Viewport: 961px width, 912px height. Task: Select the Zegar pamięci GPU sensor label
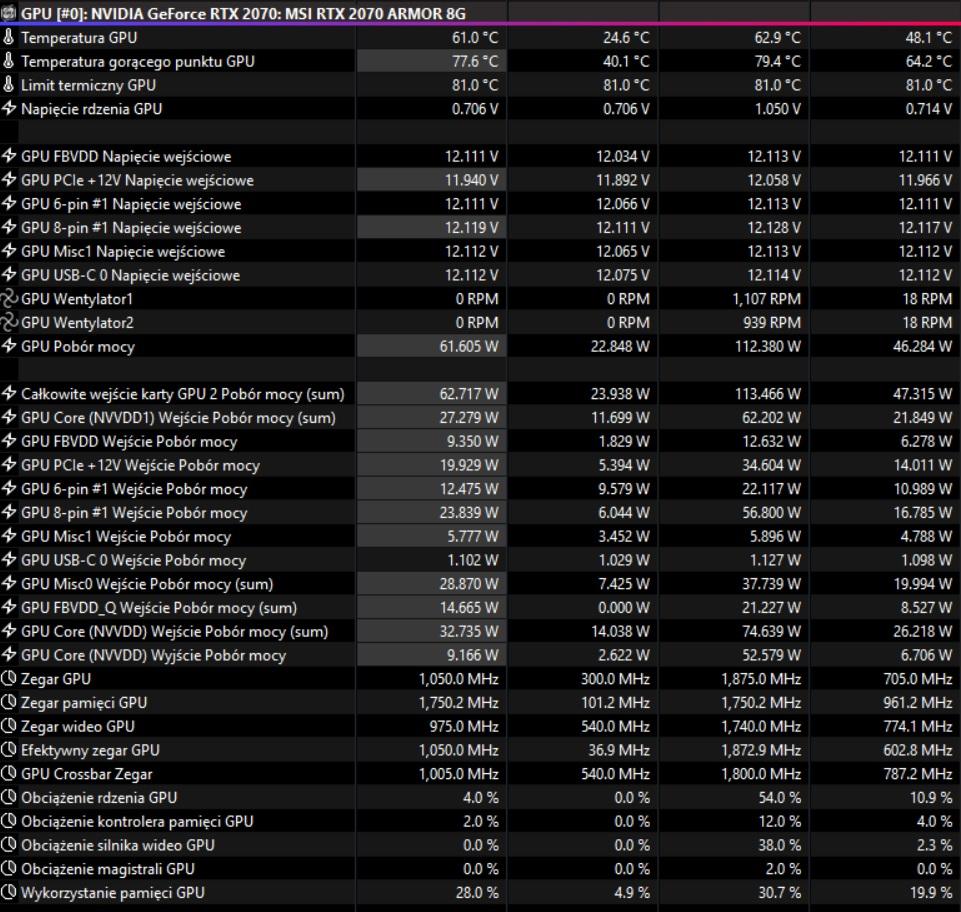(x=84, y=703)
